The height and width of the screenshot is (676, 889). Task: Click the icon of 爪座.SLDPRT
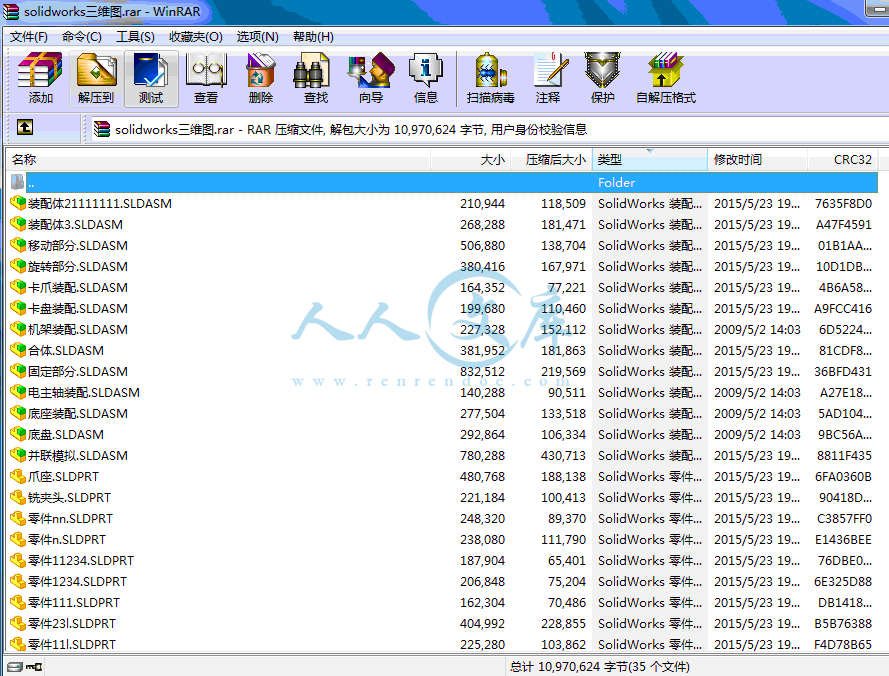(18, 476)
